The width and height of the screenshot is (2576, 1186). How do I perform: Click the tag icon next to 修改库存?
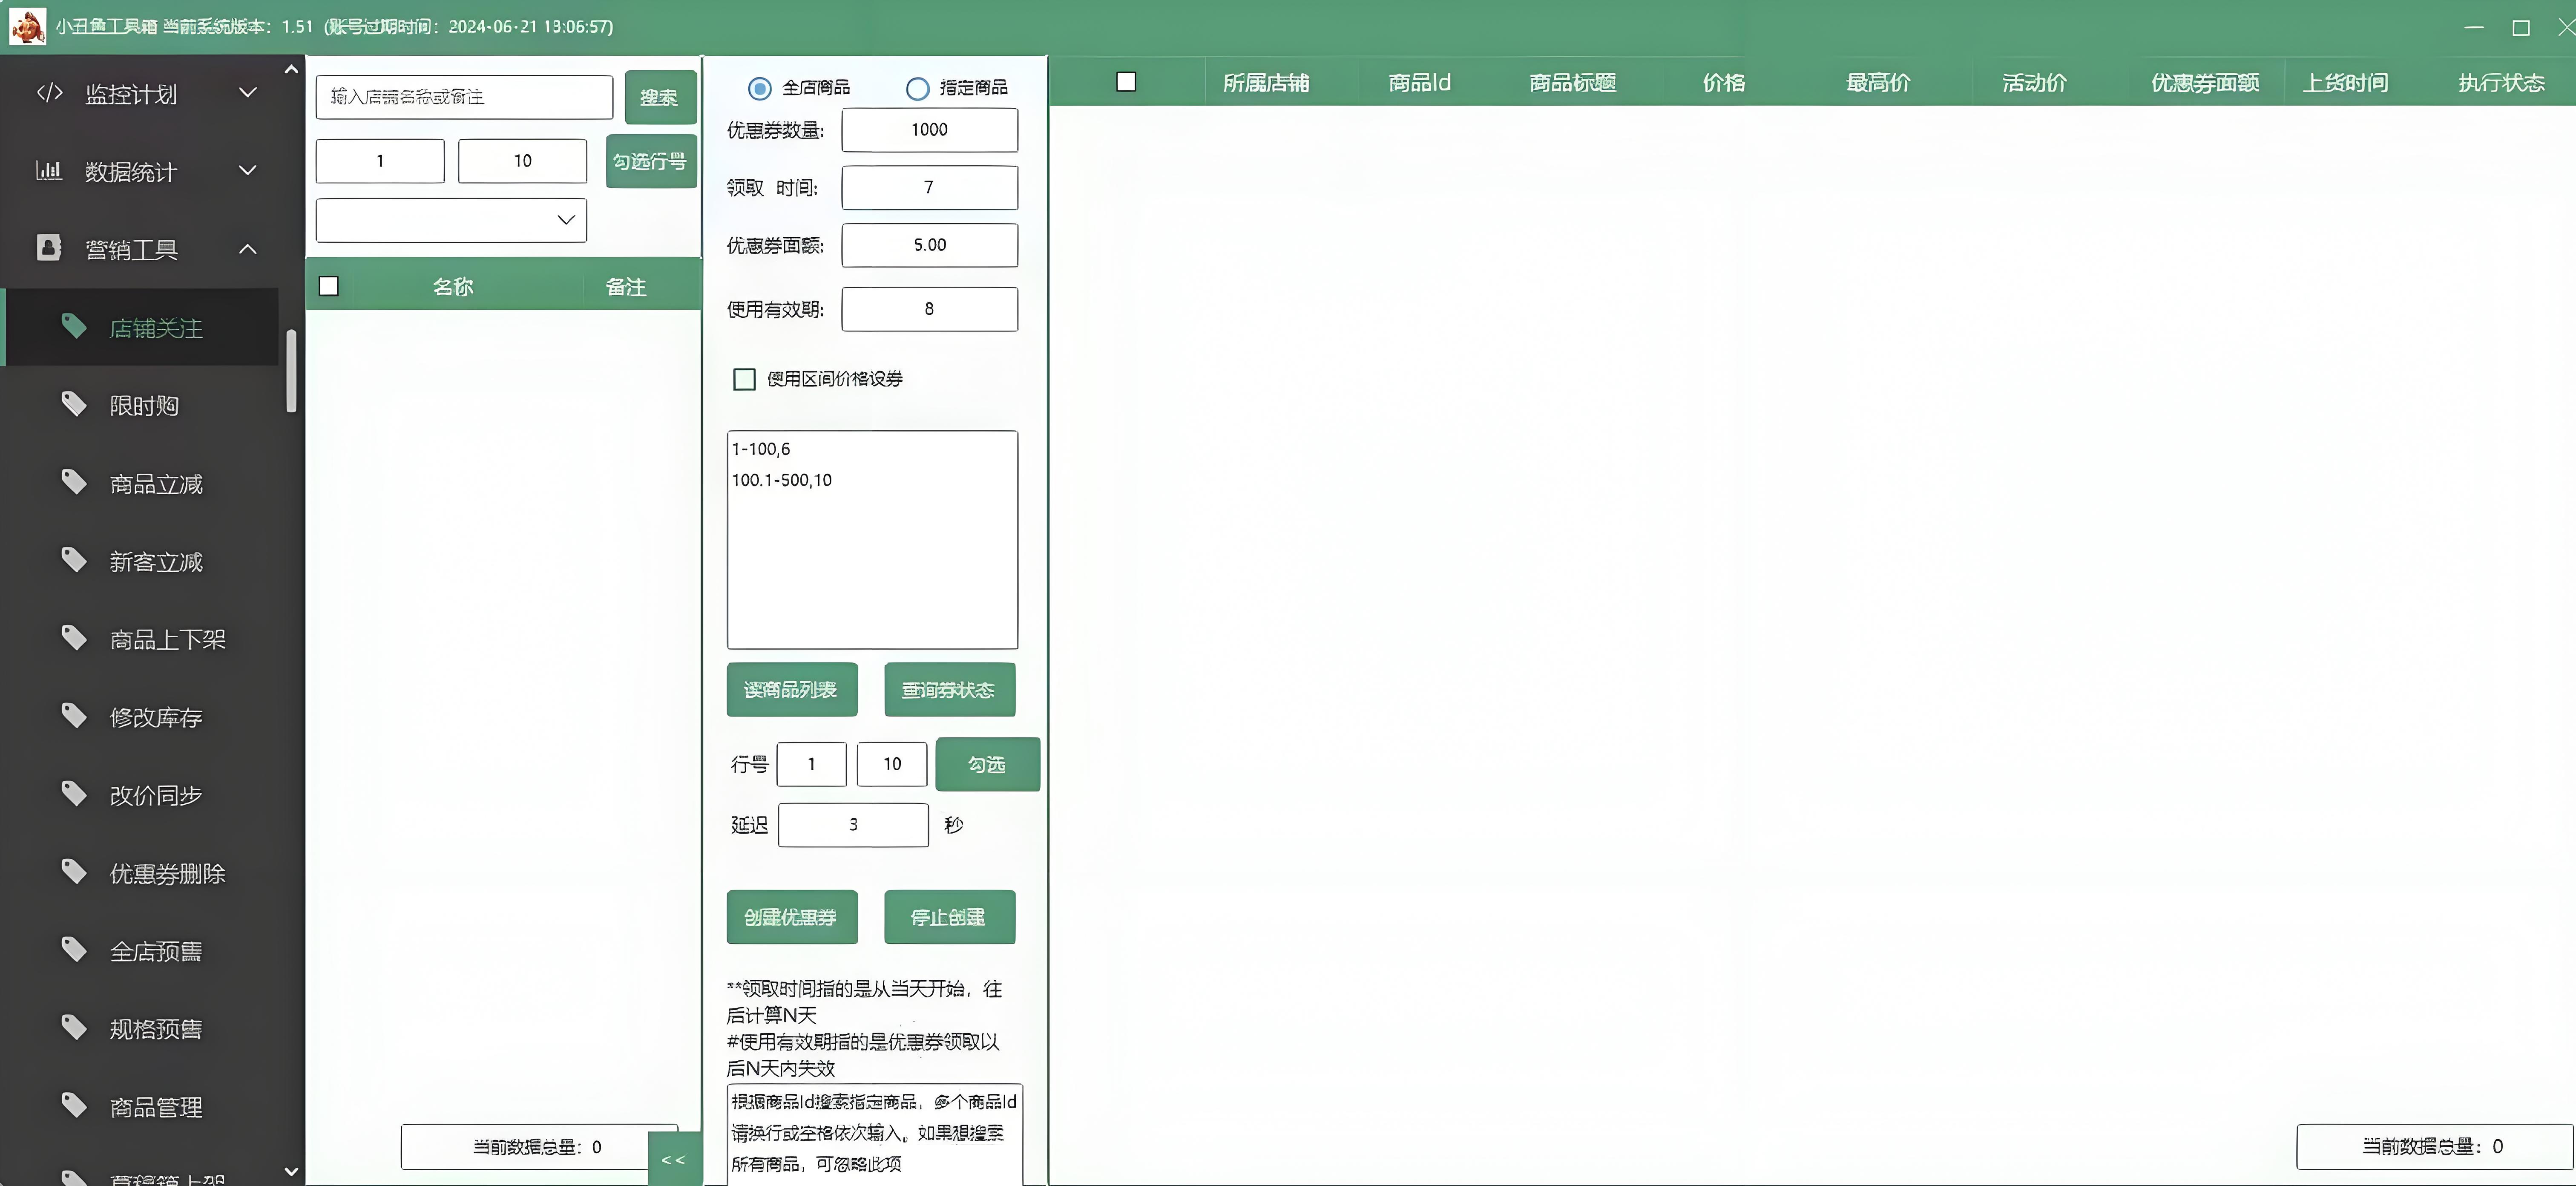[74, 716]
